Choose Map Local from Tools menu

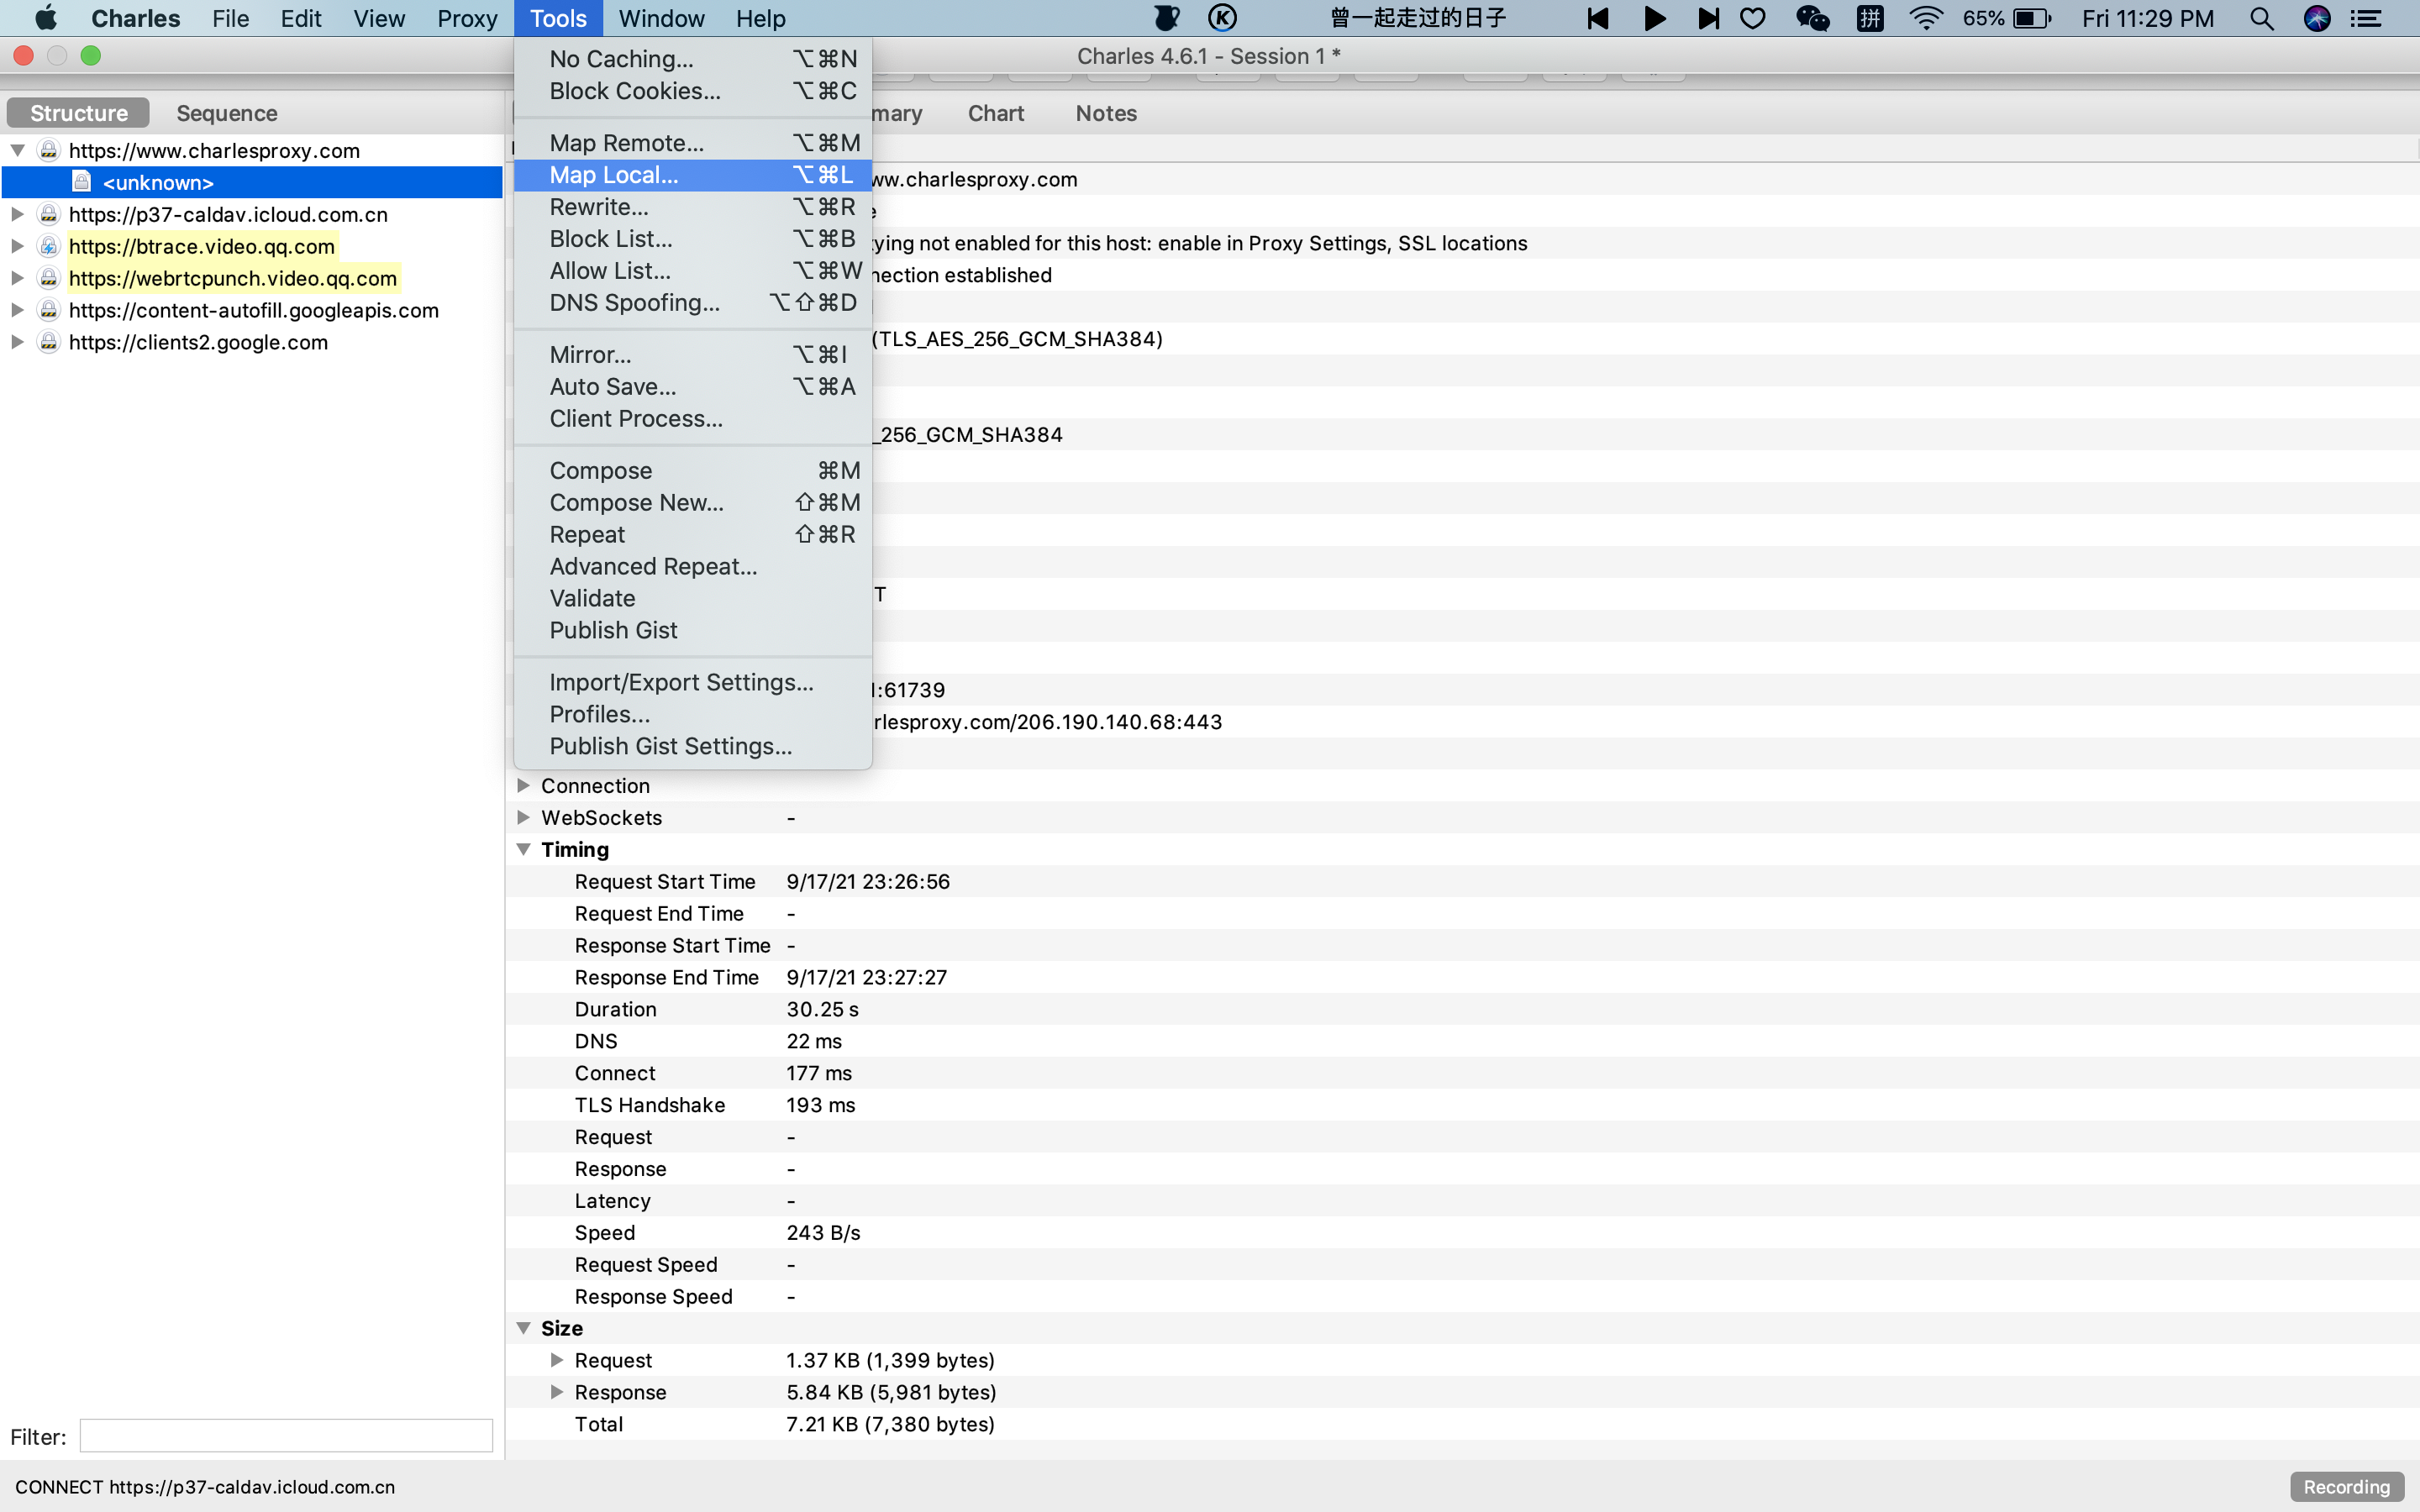point(613,175)
